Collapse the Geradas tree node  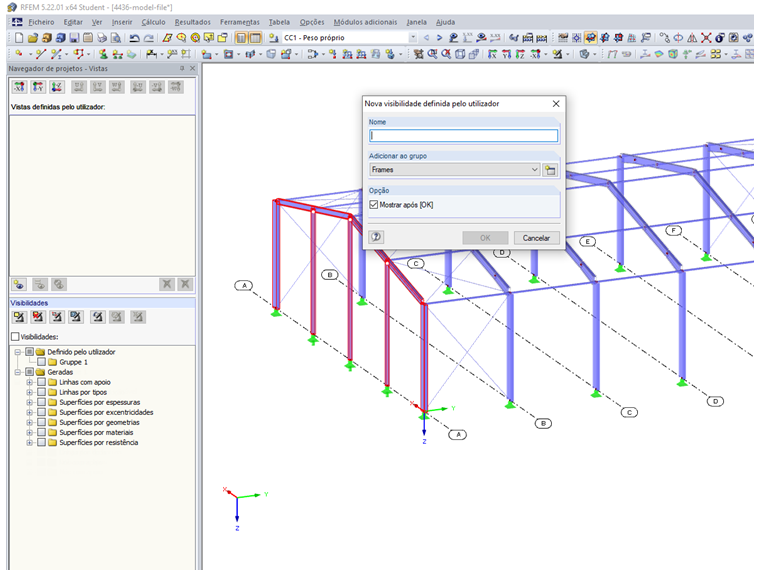tap(18, 372)
